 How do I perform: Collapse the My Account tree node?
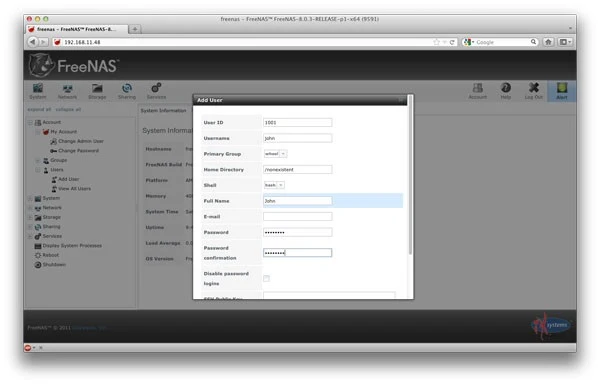[x=38, y=132]
